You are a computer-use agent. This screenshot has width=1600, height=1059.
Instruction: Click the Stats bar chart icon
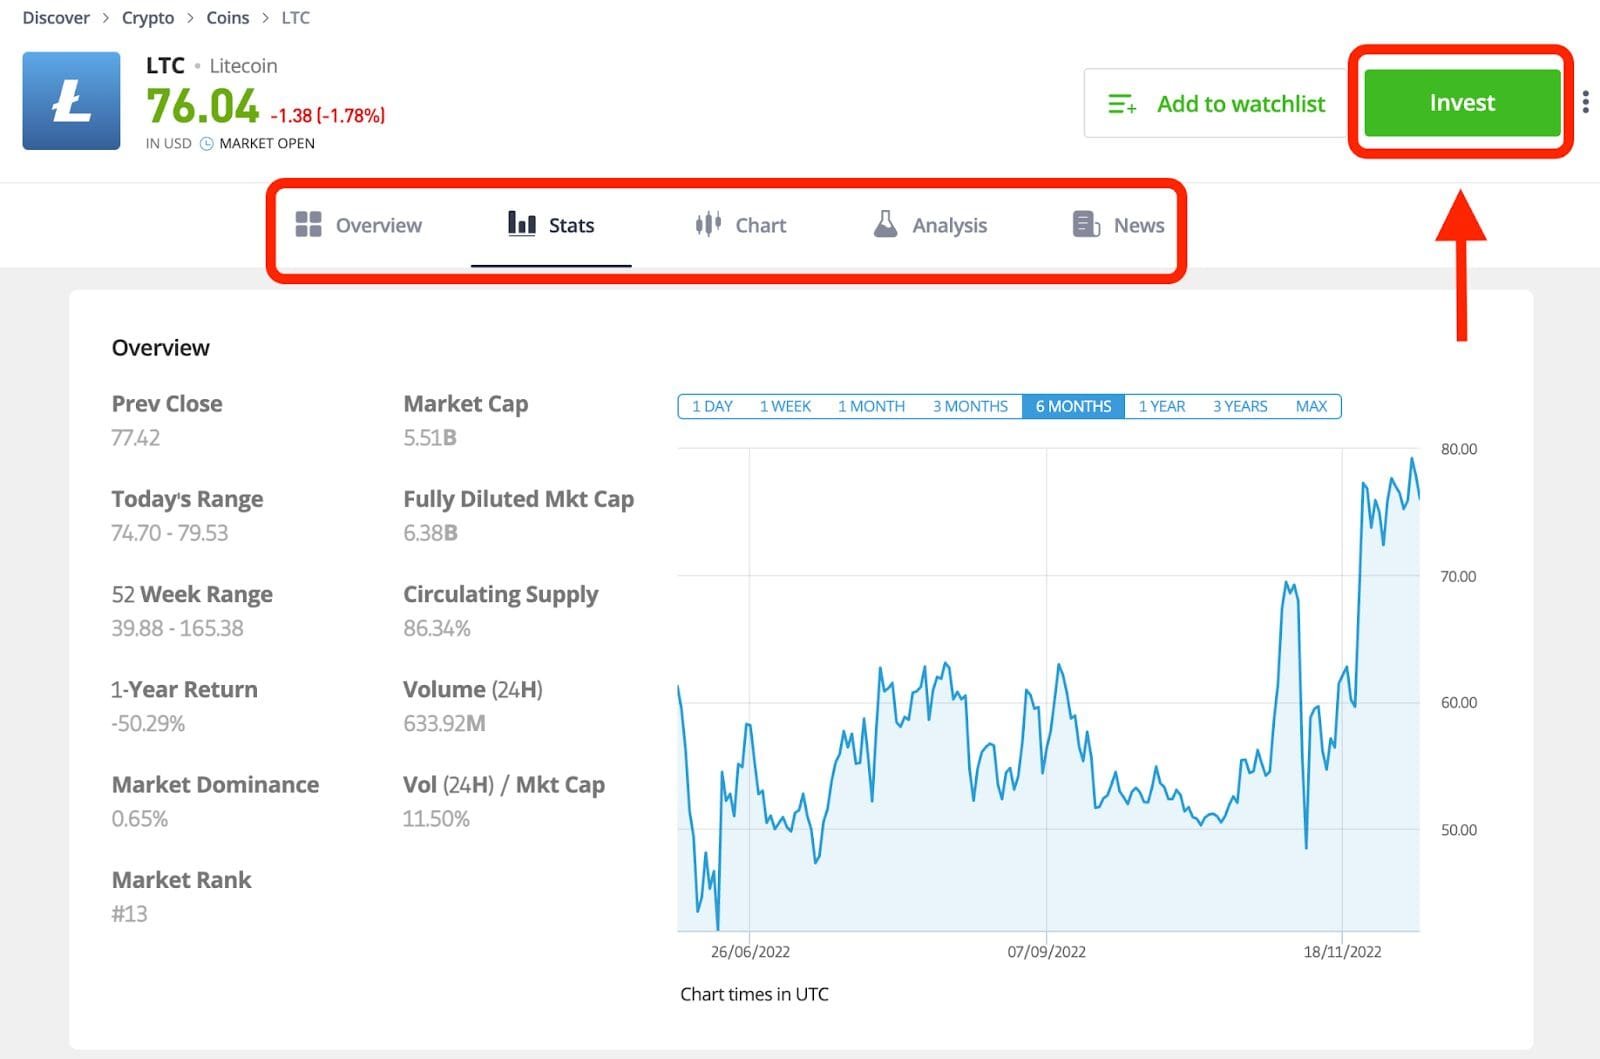[x=521, y=223]
